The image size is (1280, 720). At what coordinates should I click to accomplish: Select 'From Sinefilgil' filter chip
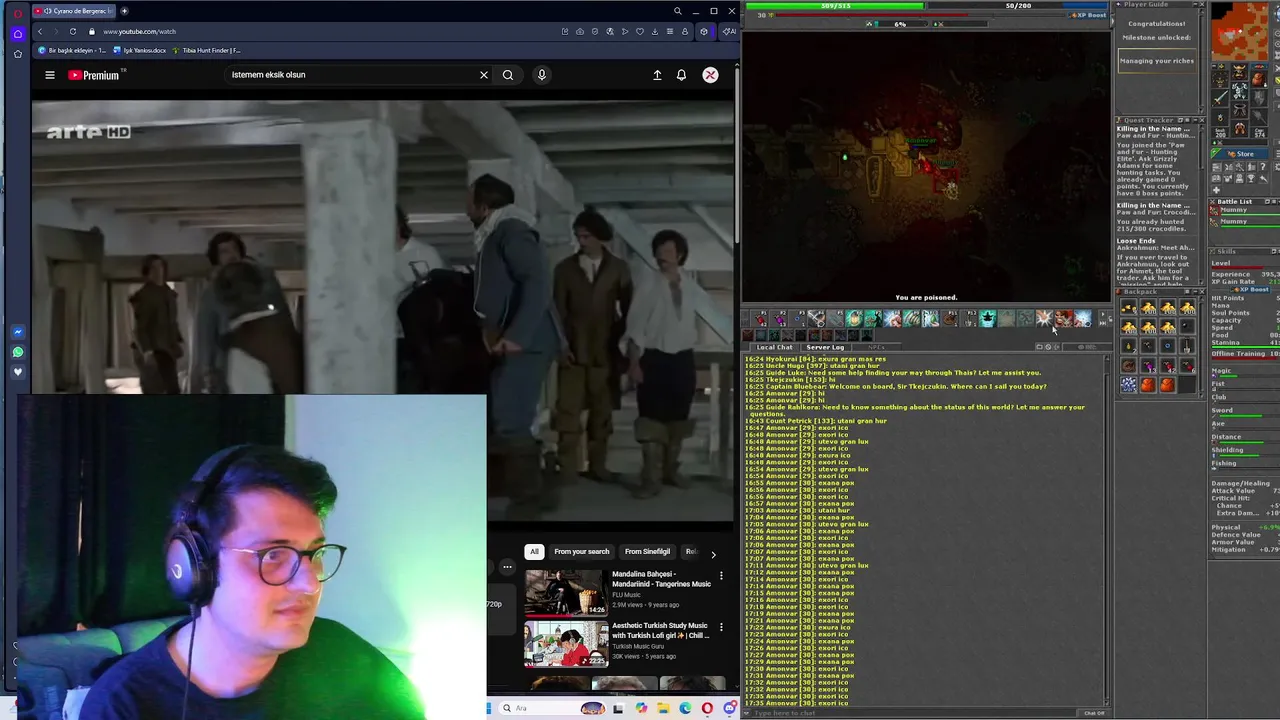tap(647, 552)
